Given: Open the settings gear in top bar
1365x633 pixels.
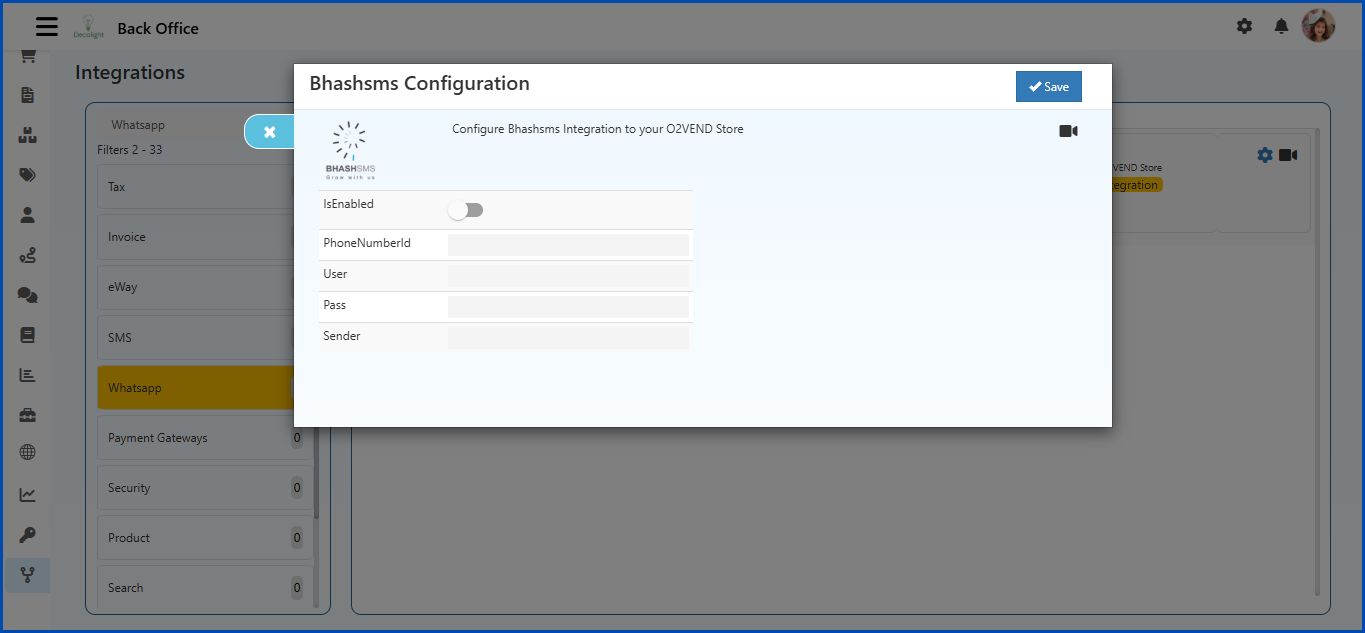Looking at the screenshot, I should tap(1244, 26).
